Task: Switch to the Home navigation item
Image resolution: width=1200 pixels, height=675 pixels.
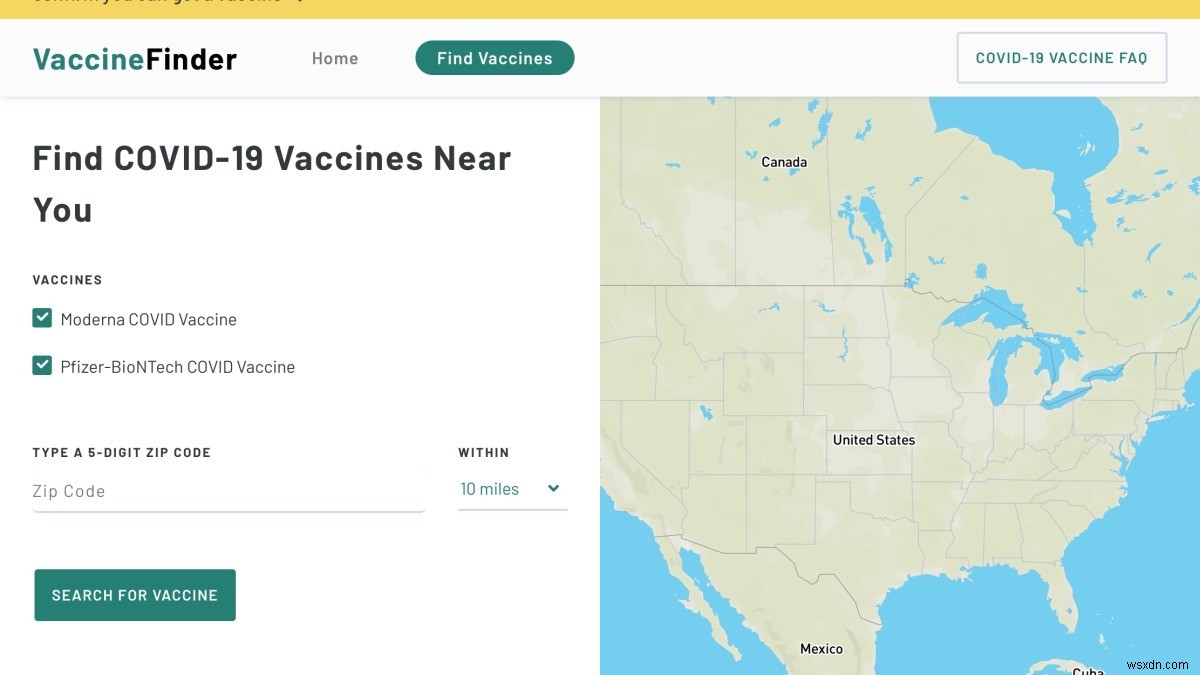Action: coord(335,58)
